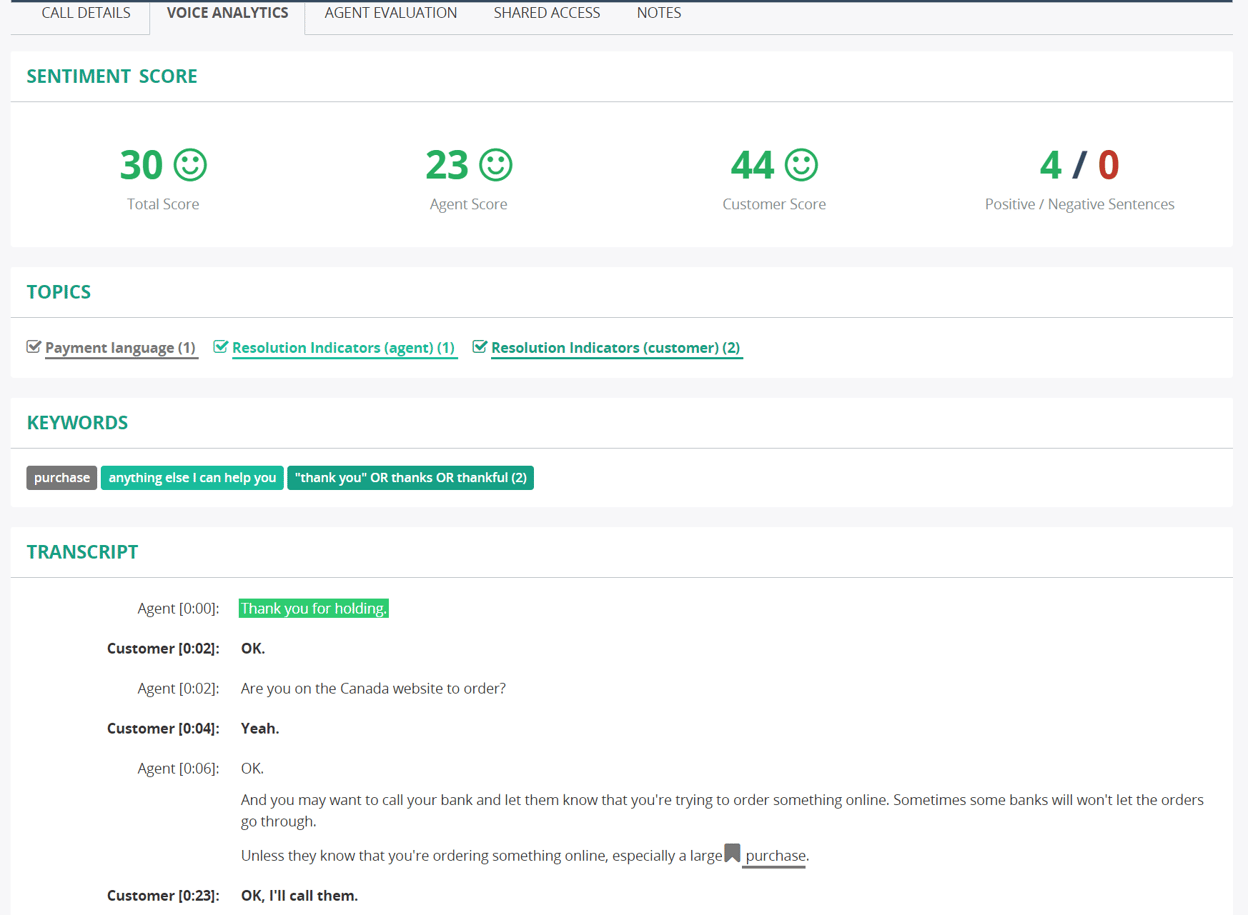
Task: Open the Call Details tab
Action: click(86, 13)
